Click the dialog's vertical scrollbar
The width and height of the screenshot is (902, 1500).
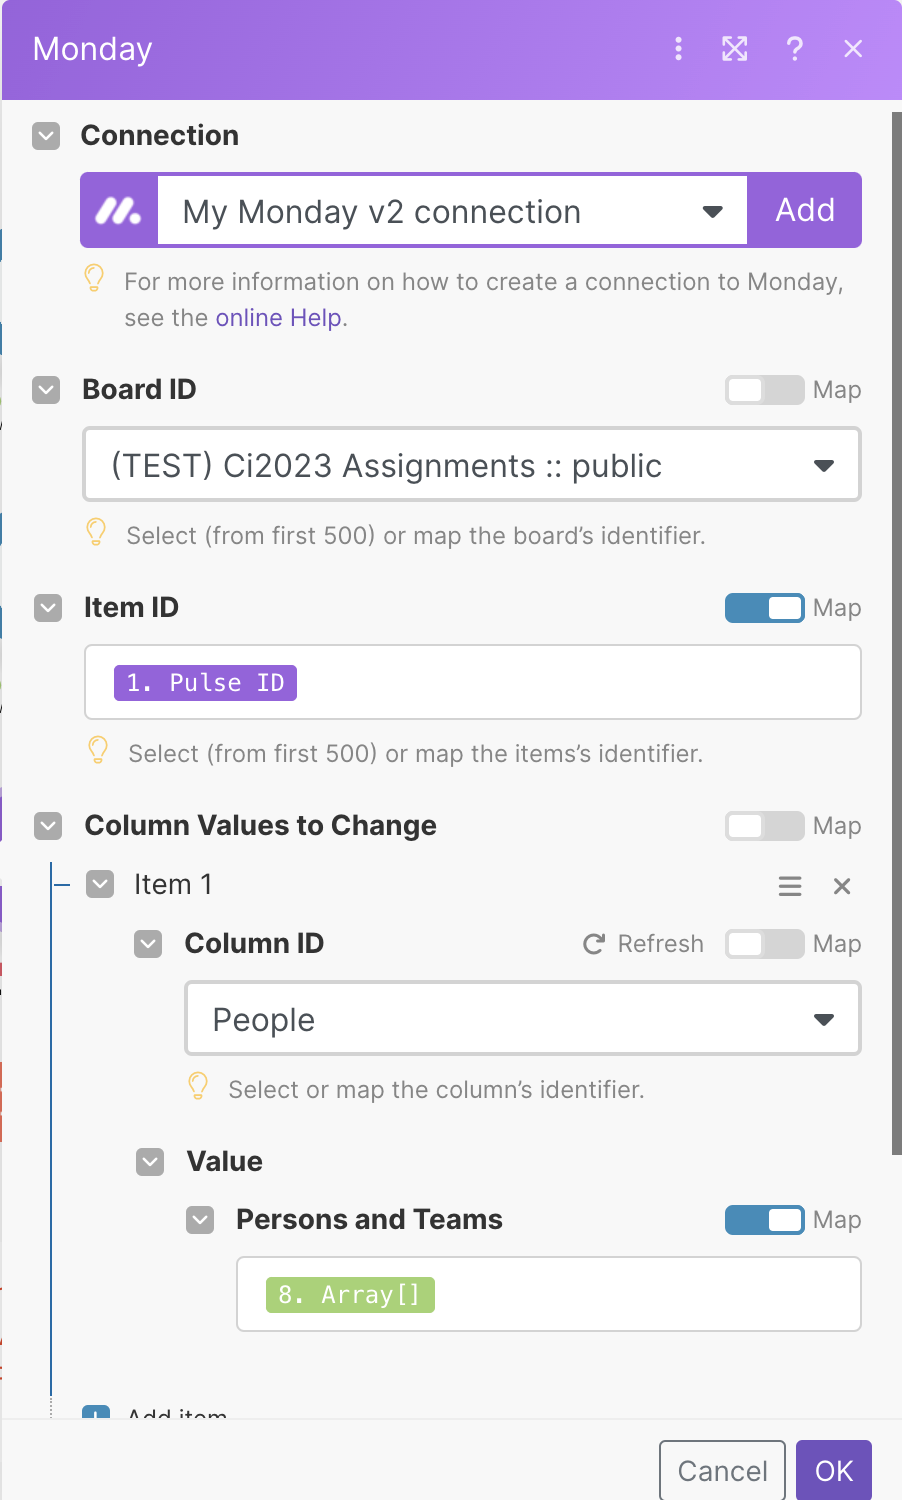[x=896, y=633]
